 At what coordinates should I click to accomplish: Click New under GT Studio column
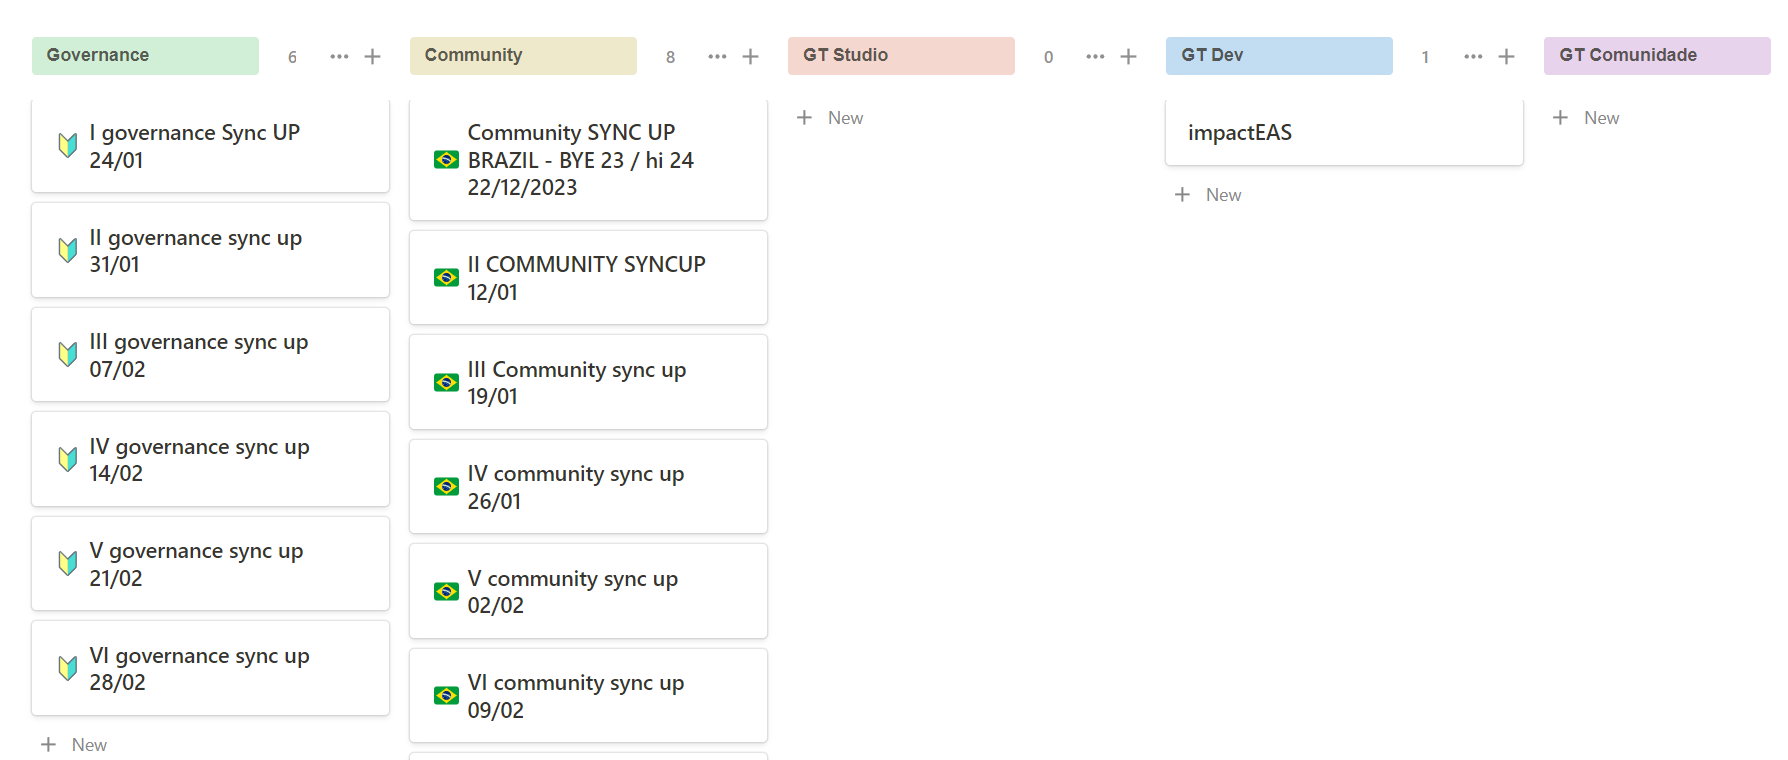(x=830, y=118)
